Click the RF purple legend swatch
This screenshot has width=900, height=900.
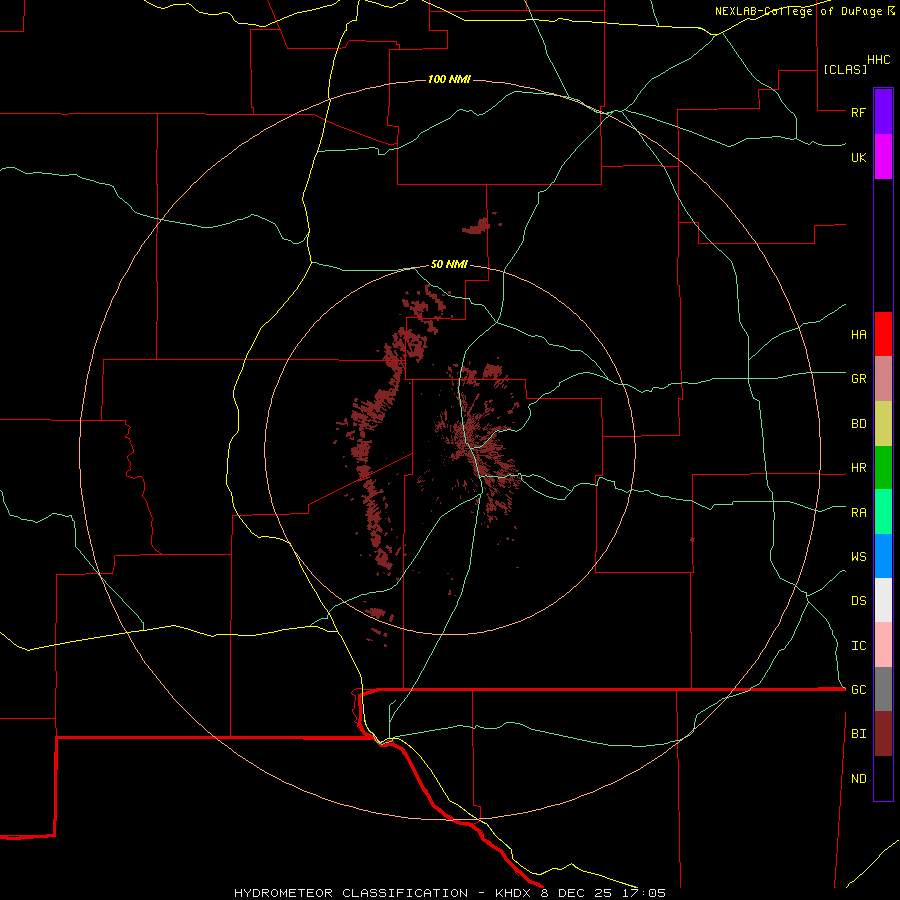point(883,112)
